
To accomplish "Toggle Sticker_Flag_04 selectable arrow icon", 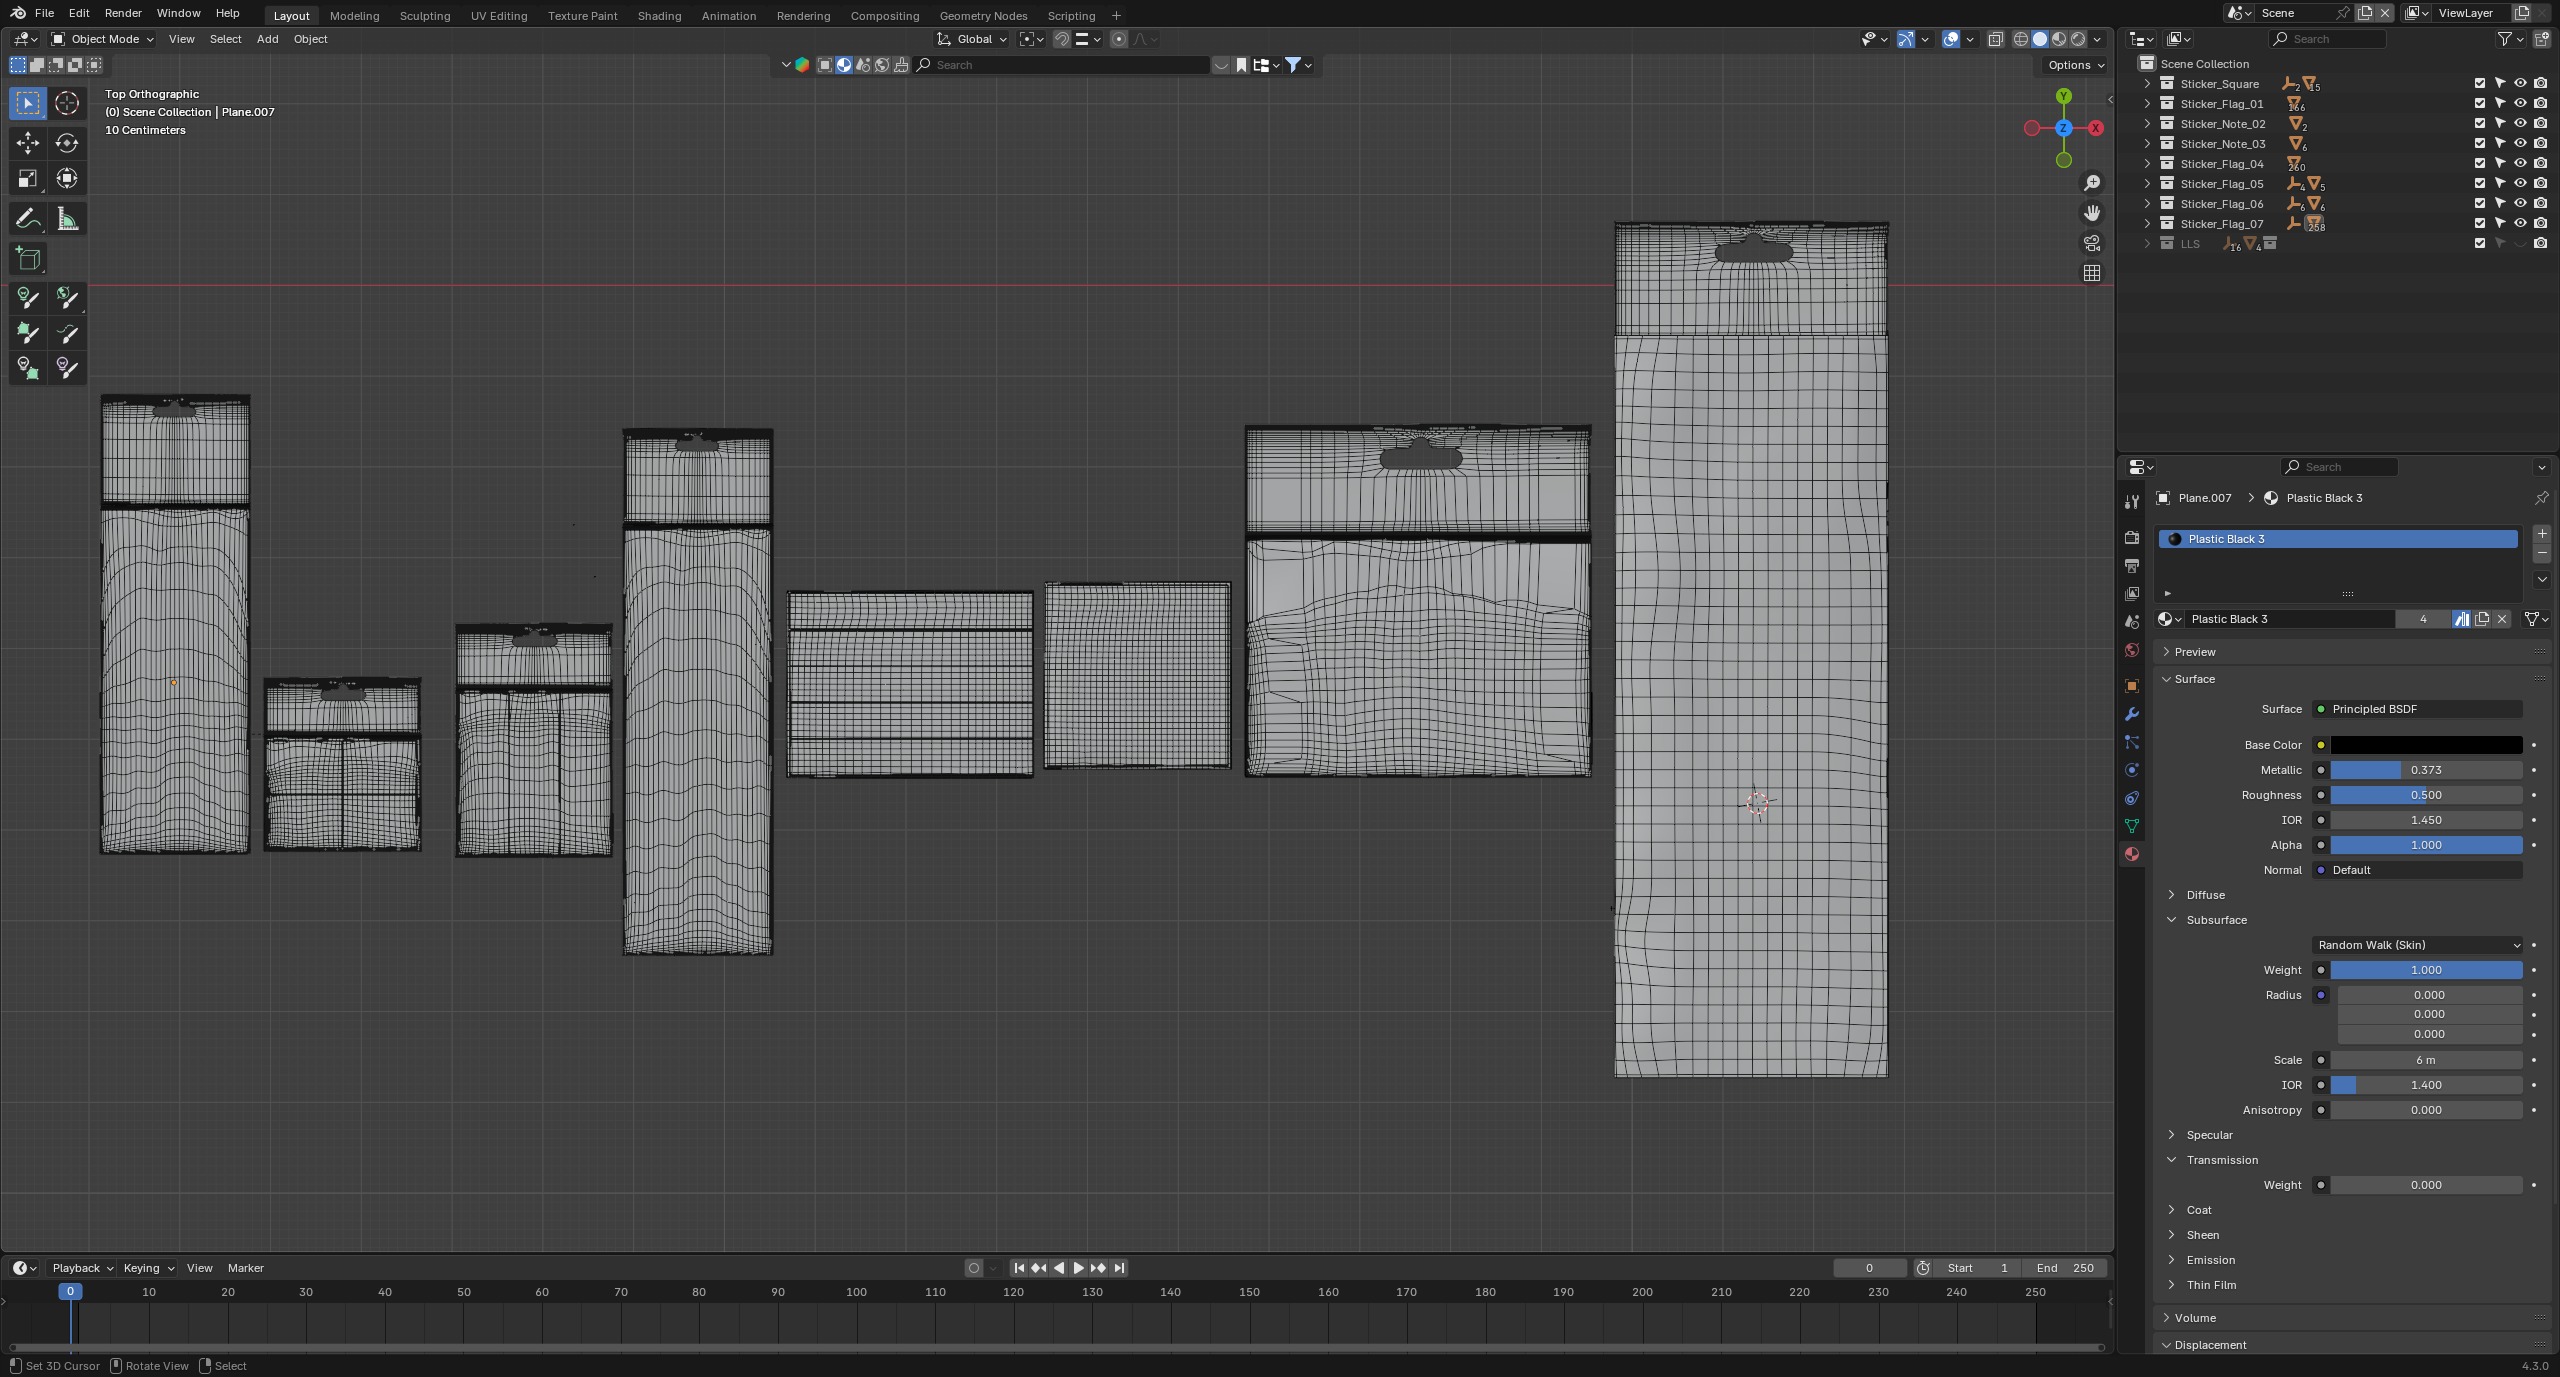I will 2500,163.
